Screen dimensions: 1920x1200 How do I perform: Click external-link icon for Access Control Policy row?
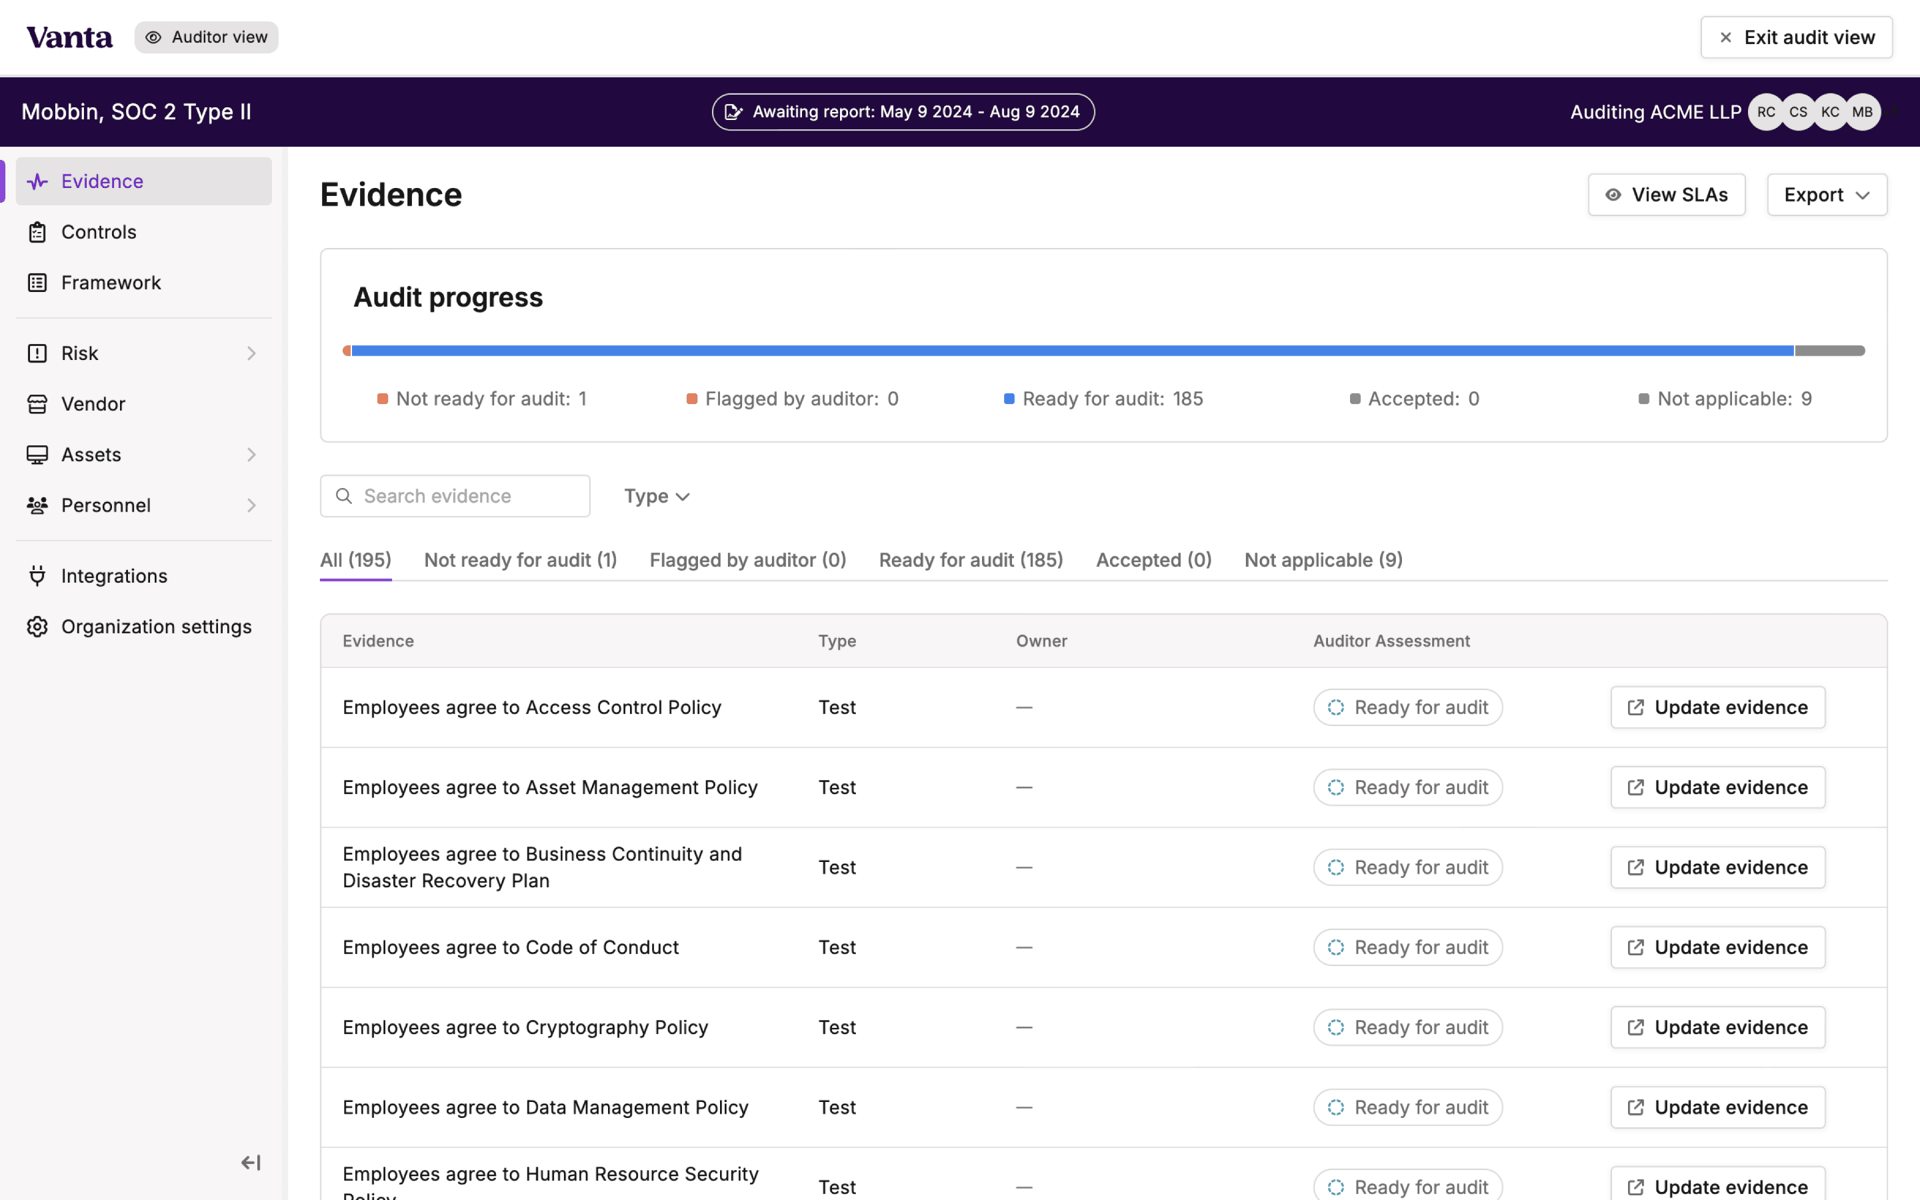[1636, 707]
